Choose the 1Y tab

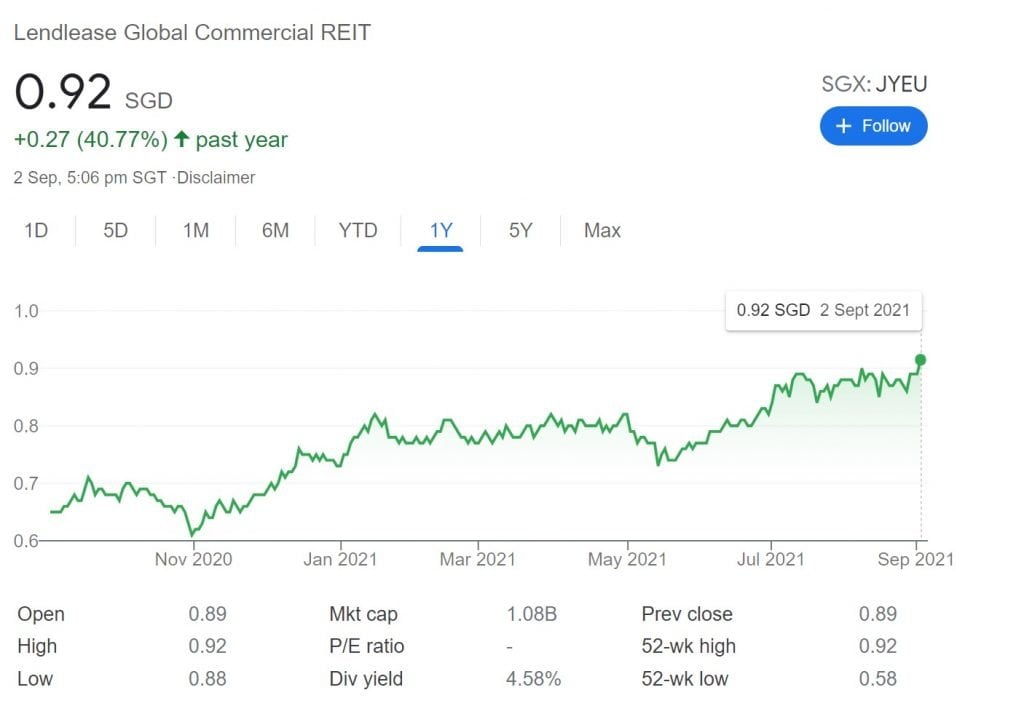[x=441, y=230]
